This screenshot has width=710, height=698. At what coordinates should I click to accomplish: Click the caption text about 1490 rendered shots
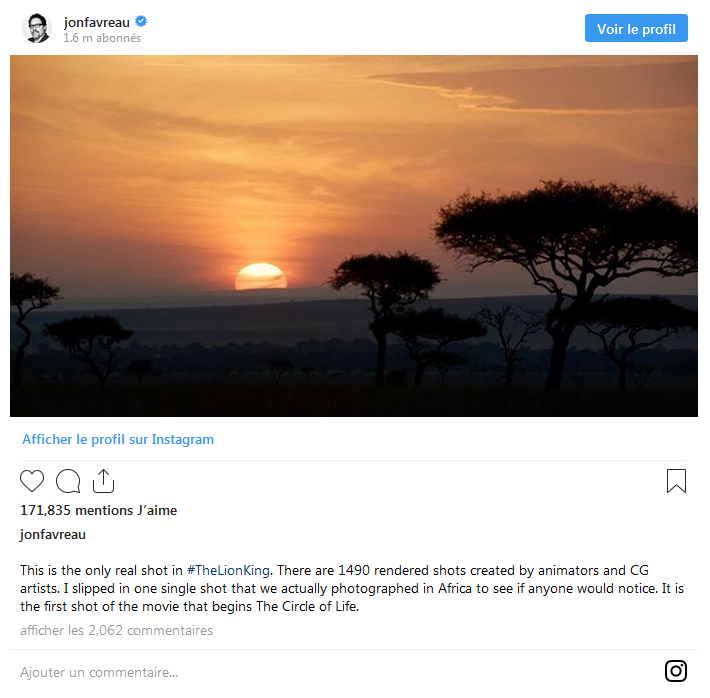tap(352, 588)
